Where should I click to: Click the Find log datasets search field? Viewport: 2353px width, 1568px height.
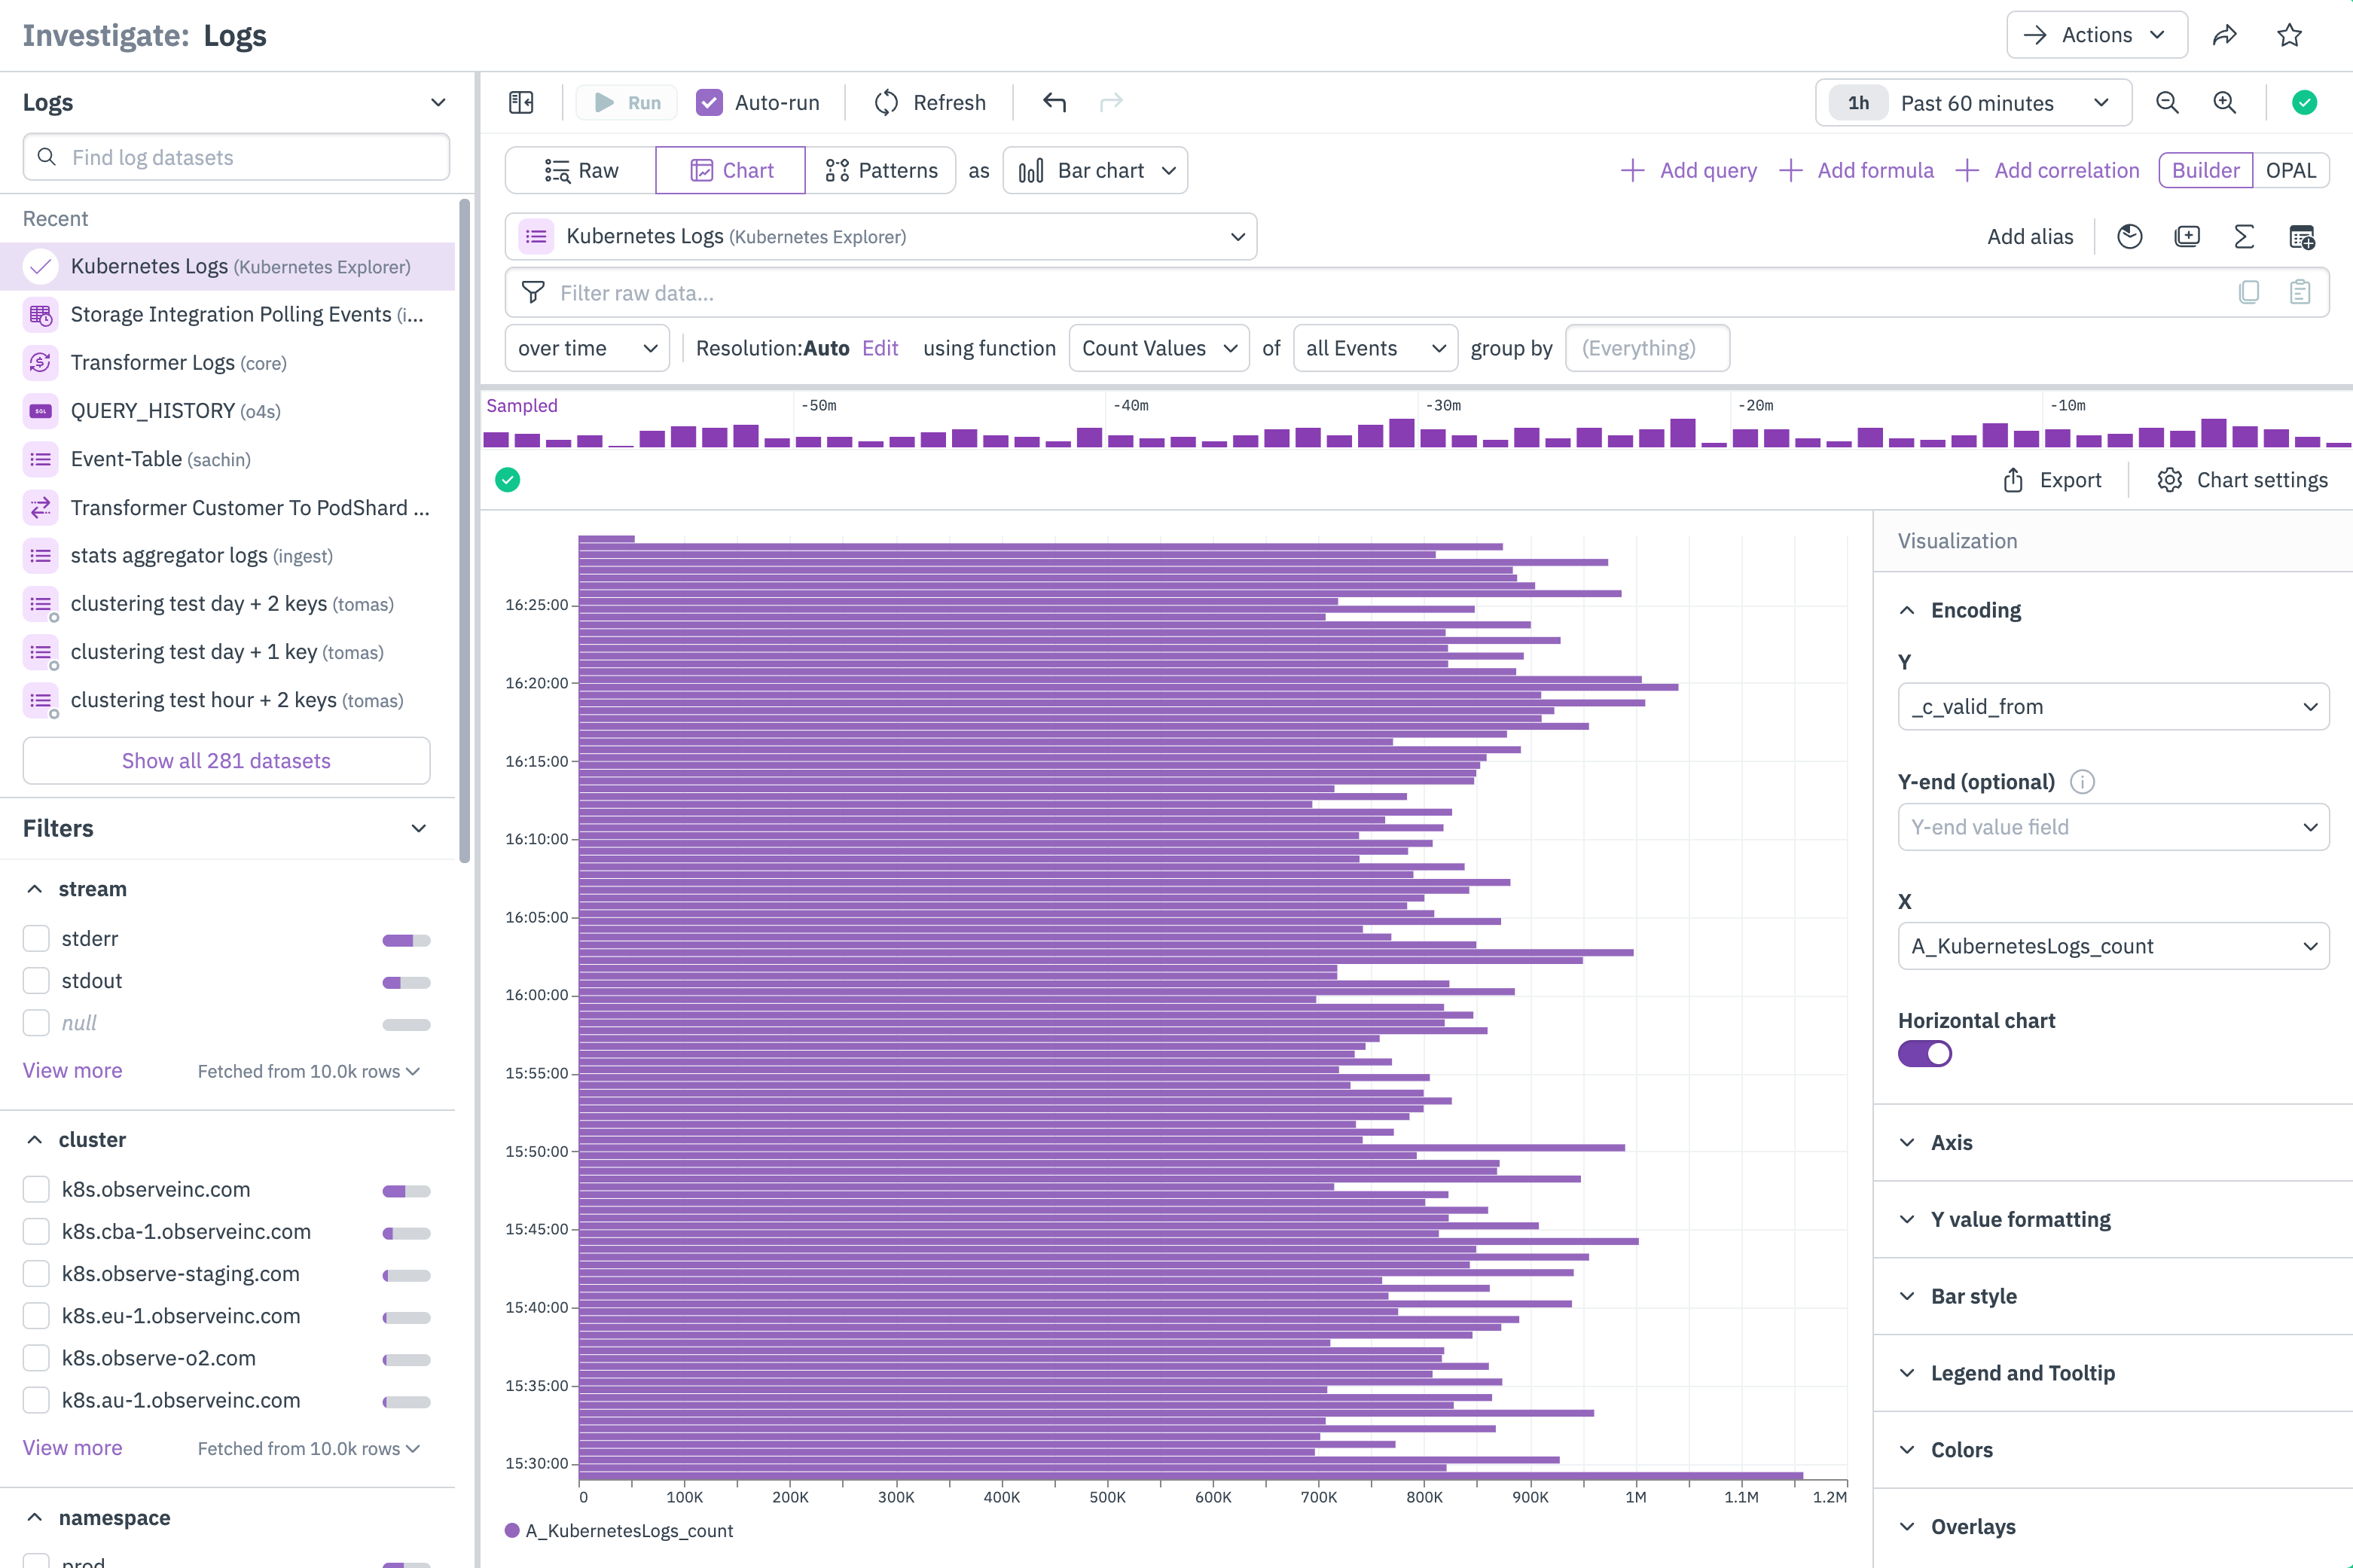tap(236, 157)
